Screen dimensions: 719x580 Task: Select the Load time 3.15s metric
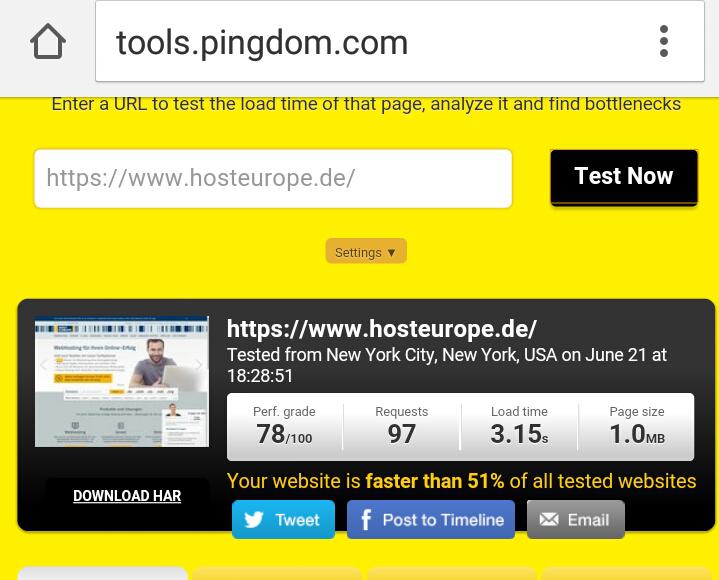coord(519,427)
